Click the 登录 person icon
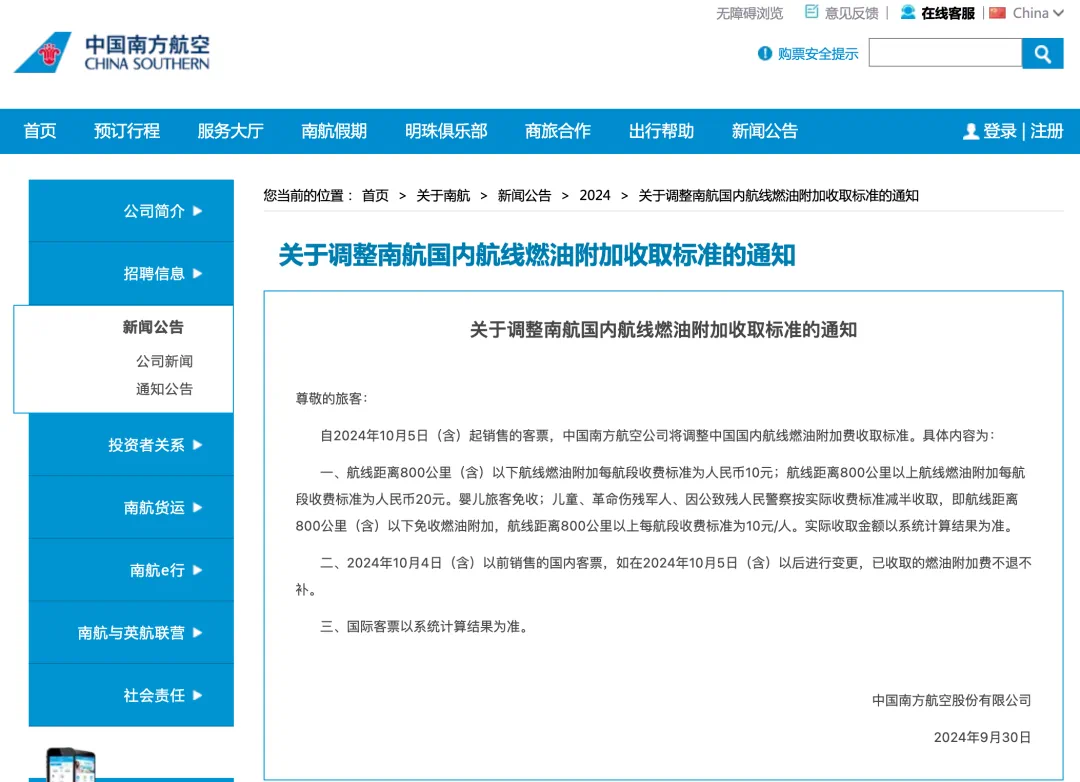The width and height of the screenshot is (1080, 782). coord(970,131)
